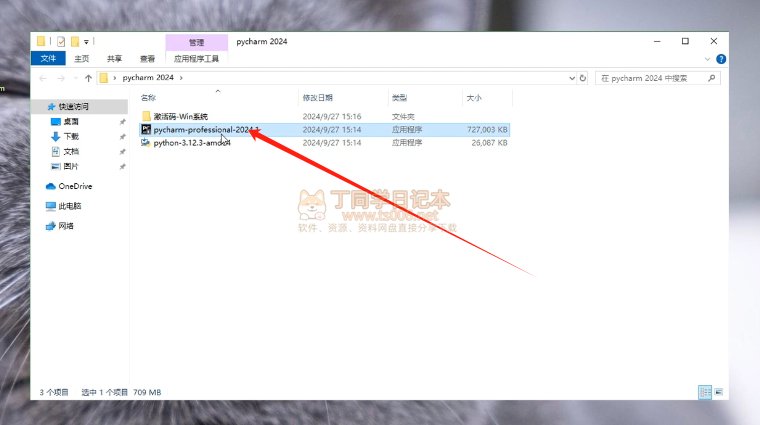760x425 pixels.
Task: Open the 应用程序工具 tab
Action: point(196,59)
